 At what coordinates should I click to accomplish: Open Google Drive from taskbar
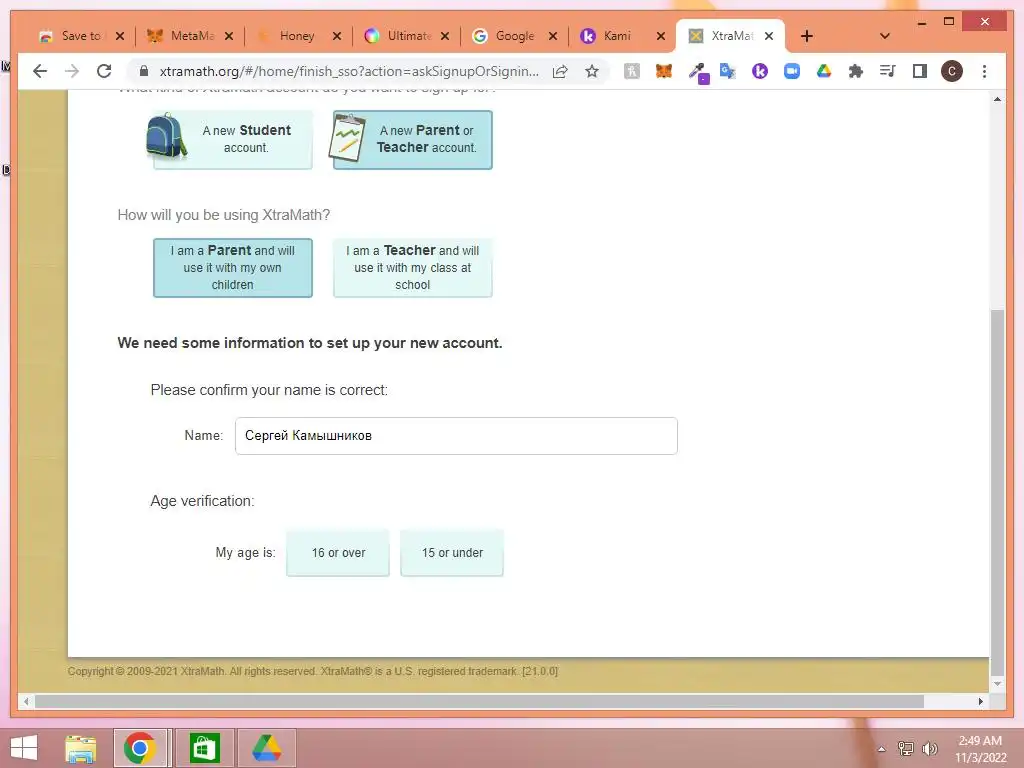tap(267, 748)
